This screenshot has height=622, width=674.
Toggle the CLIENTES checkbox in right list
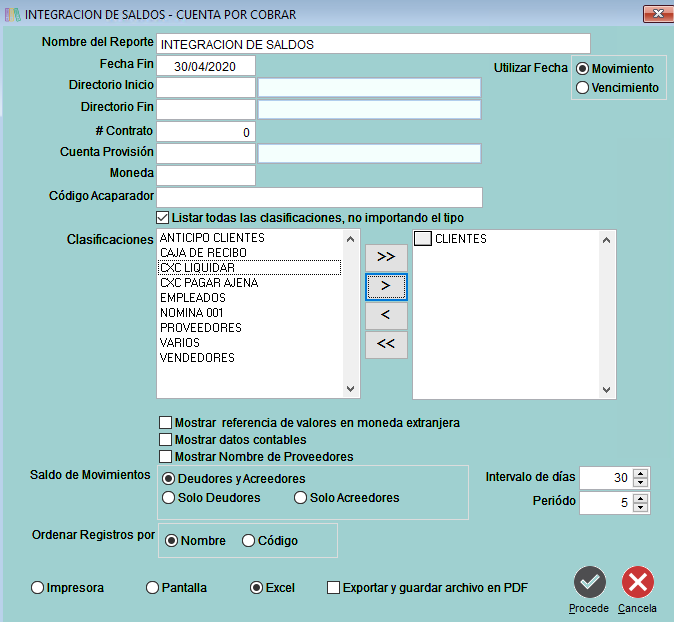pos(423,239)
